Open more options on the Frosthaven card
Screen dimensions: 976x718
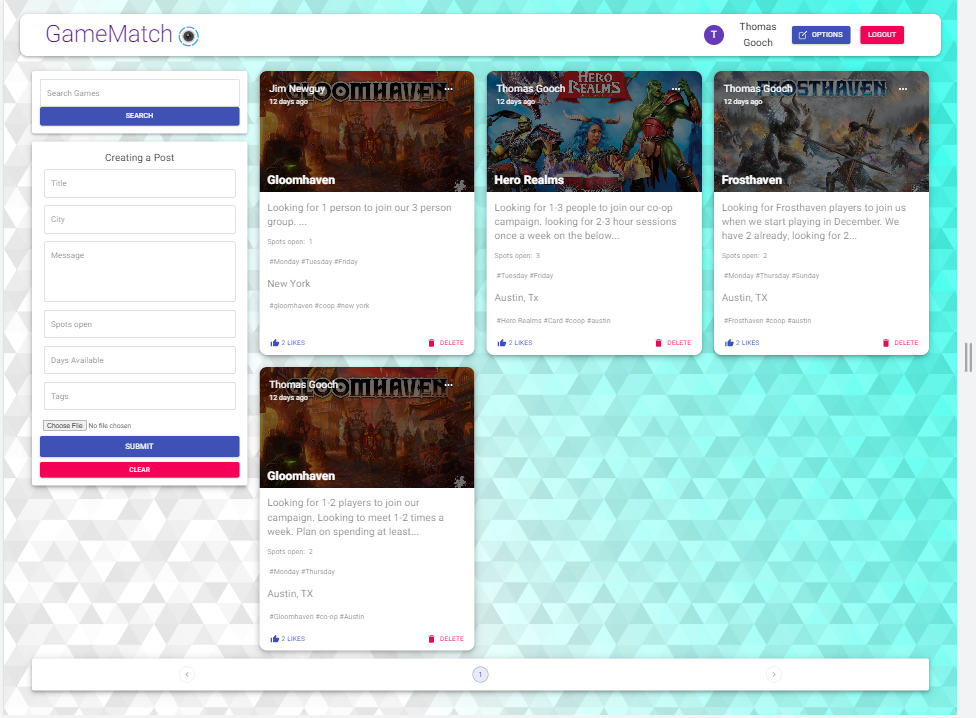point(903,89)
